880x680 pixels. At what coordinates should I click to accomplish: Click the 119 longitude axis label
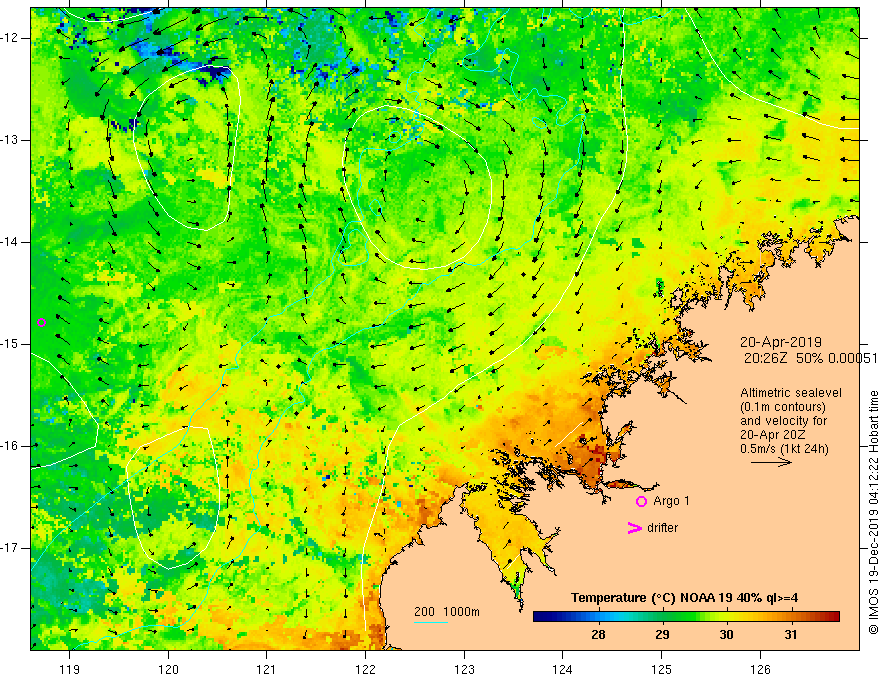click(x=69, y=669)
